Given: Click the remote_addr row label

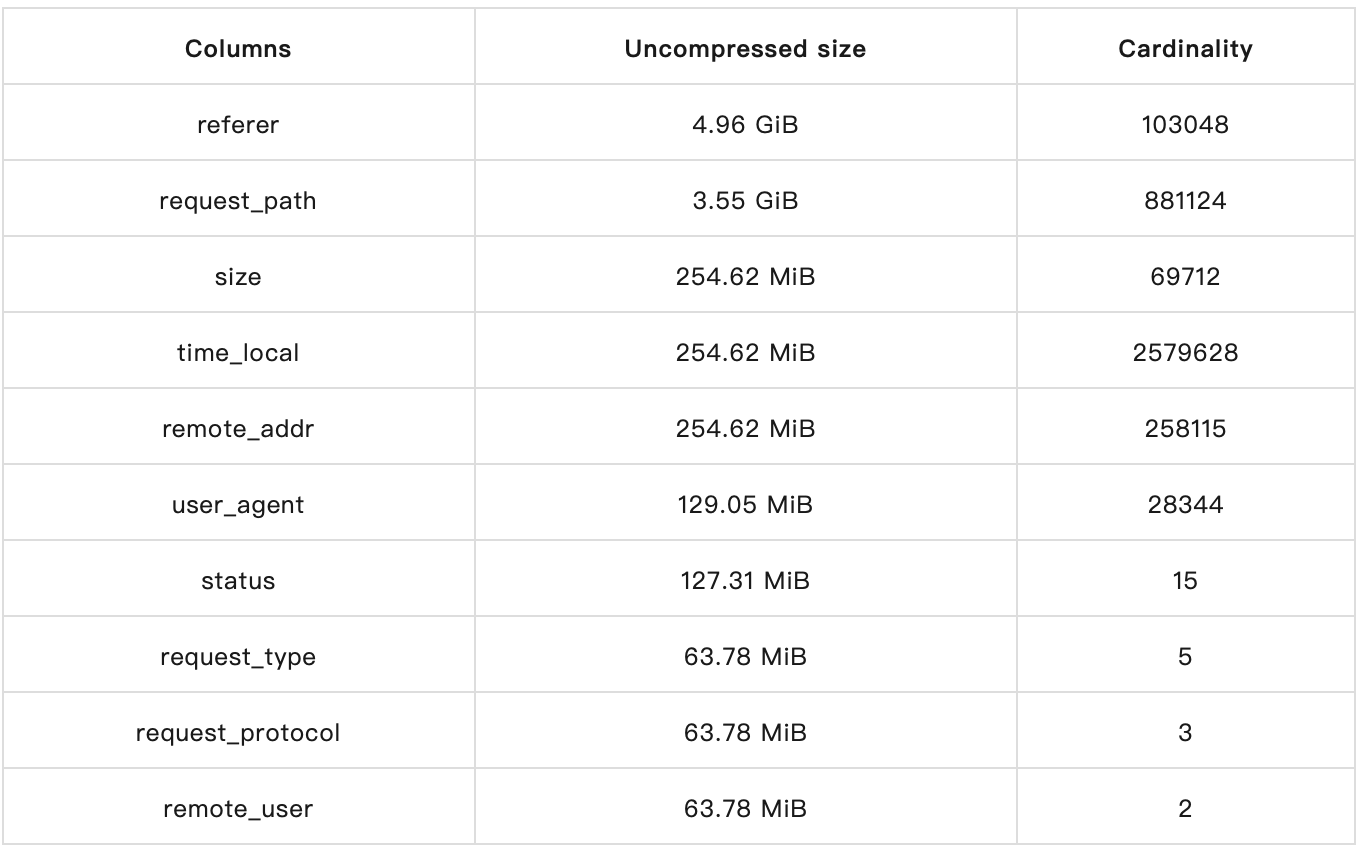Looking at the screenshot, I should 238,429.
